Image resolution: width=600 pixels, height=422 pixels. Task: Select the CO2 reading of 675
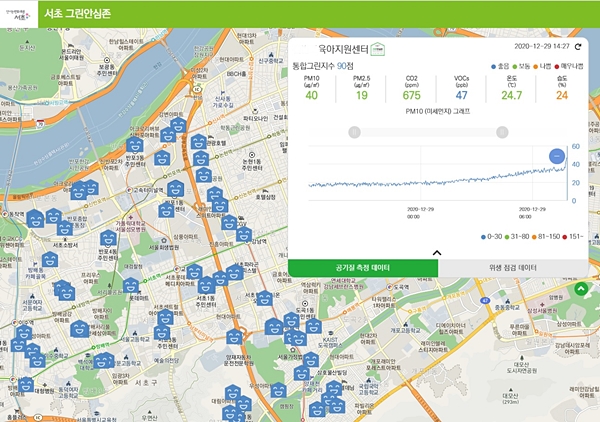coord(411,96)
